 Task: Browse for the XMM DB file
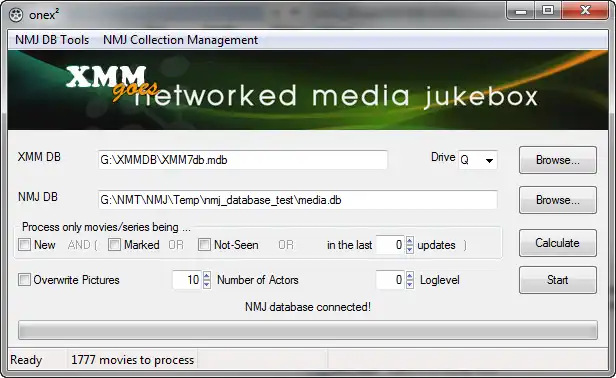(557, 160)
